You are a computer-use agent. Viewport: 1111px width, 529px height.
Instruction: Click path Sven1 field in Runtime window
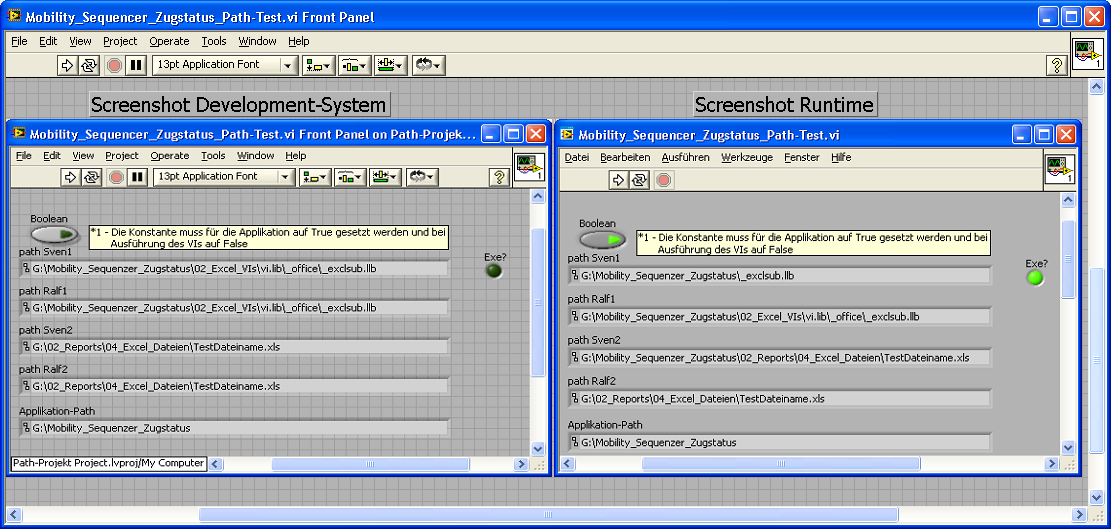coord(779,275)
